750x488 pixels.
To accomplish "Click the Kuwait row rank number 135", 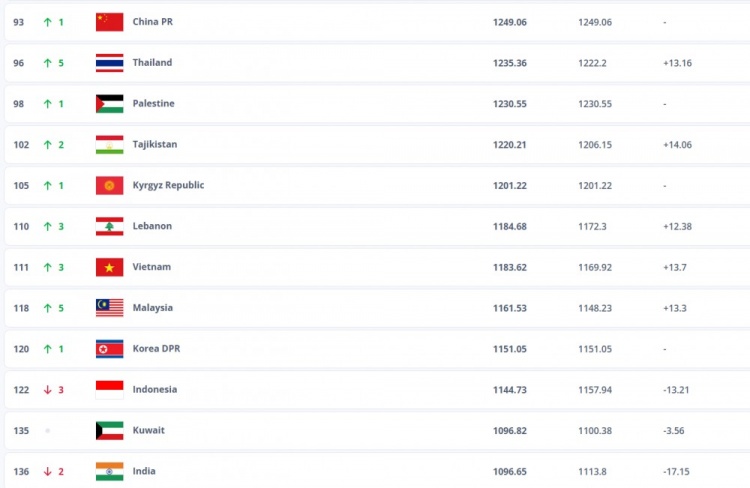I will tap(21, 430).
